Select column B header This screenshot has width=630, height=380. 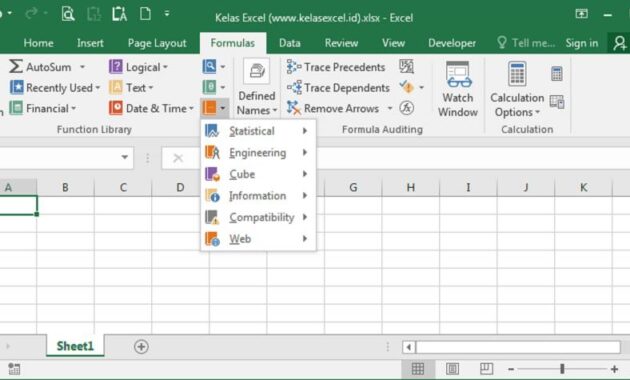pyautogui.click(x=65, y=187)
